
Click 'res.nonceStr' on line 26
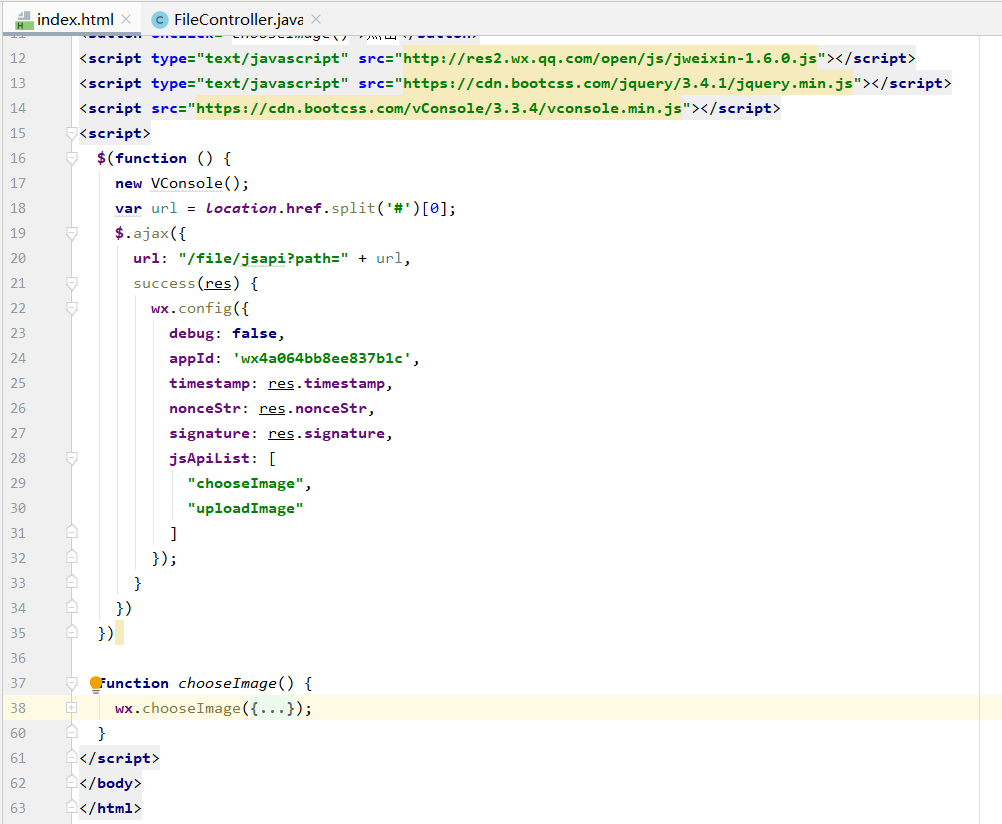click(x=313, y=408)
